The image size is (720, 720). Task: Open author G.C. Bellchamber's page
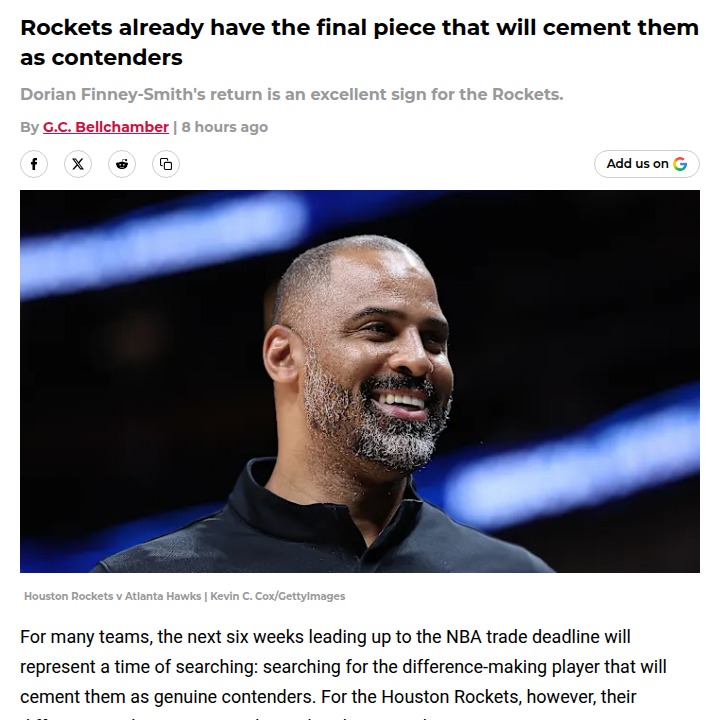pos(106,127)
